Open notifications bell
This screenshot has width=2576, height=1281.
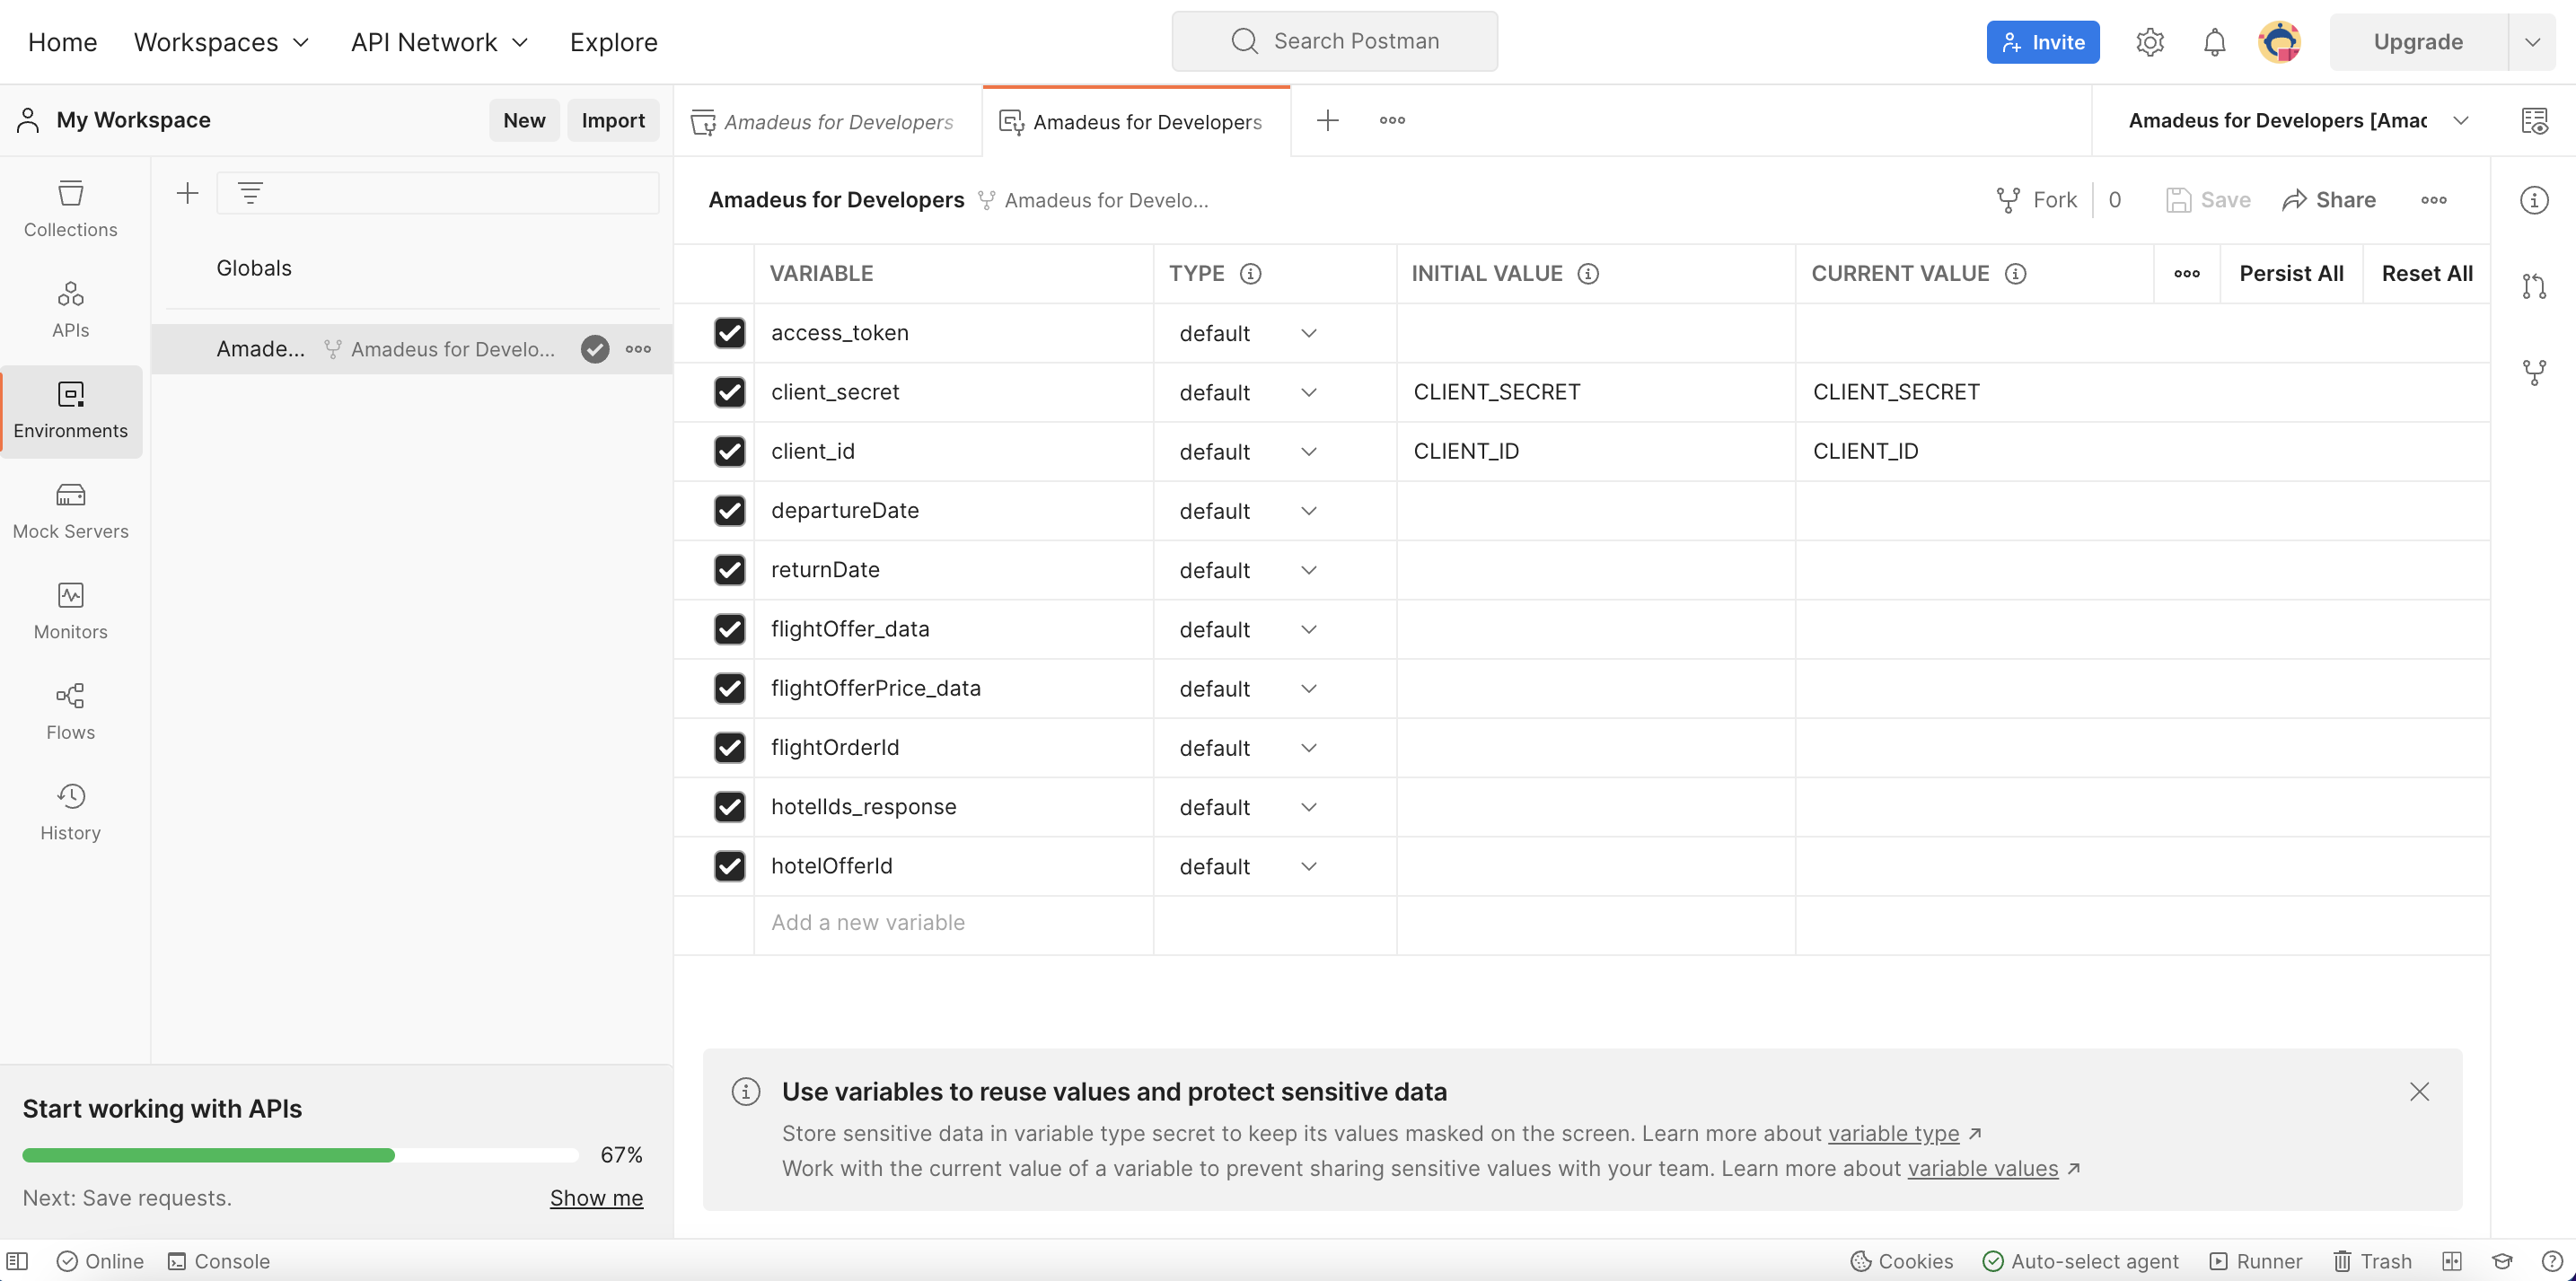tap(2215, 42)
